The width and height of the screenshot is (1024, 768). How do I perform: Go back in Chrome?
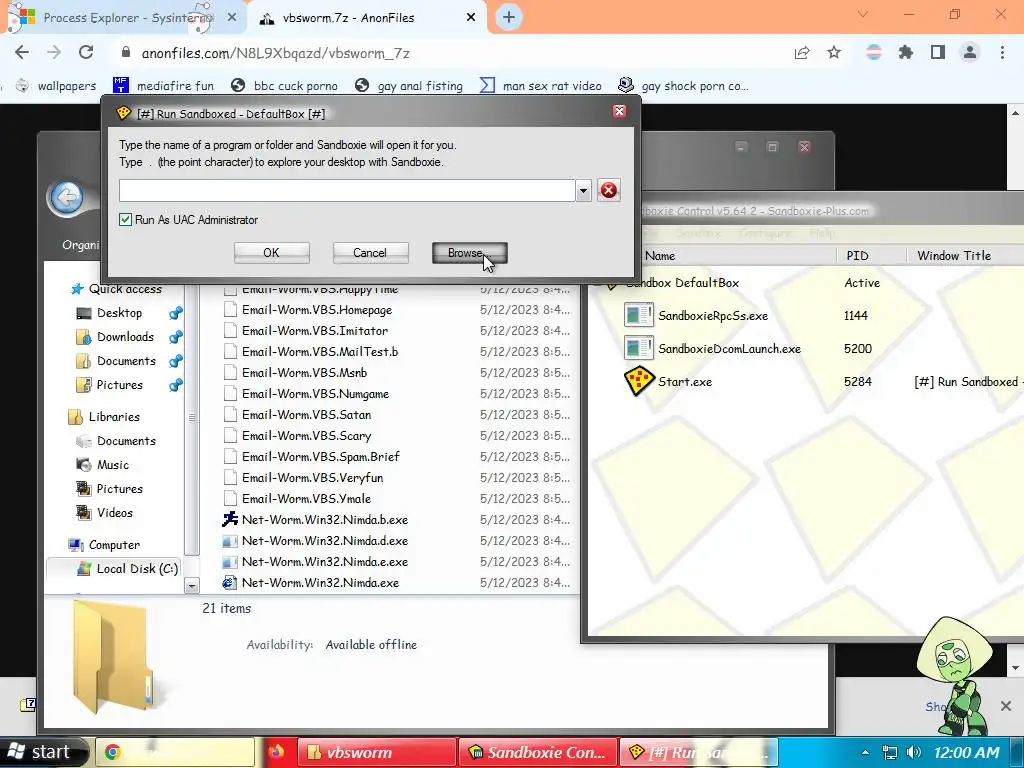click(x=22, y=53)
